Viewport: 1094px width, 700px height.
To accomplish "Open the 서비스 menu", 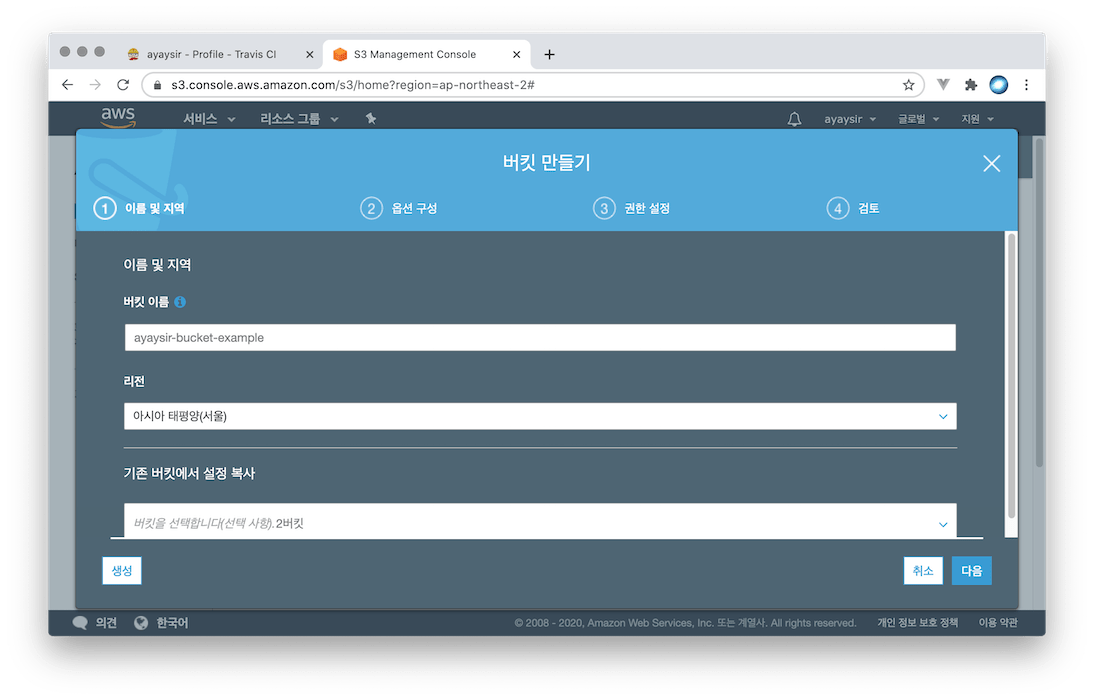I will point(208,119).
